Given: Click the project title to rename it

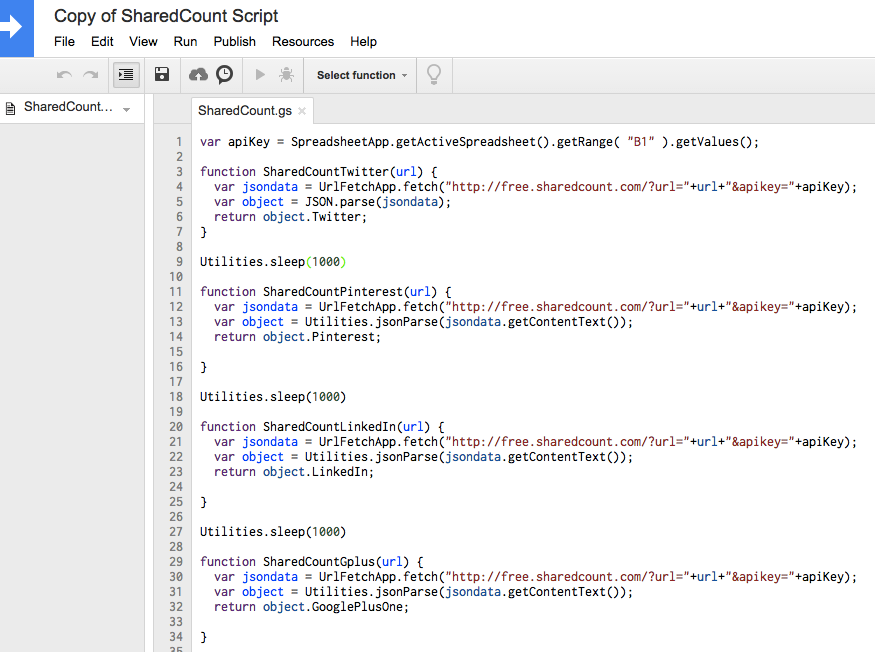Looking at the screenshot, I should point(166,16).
